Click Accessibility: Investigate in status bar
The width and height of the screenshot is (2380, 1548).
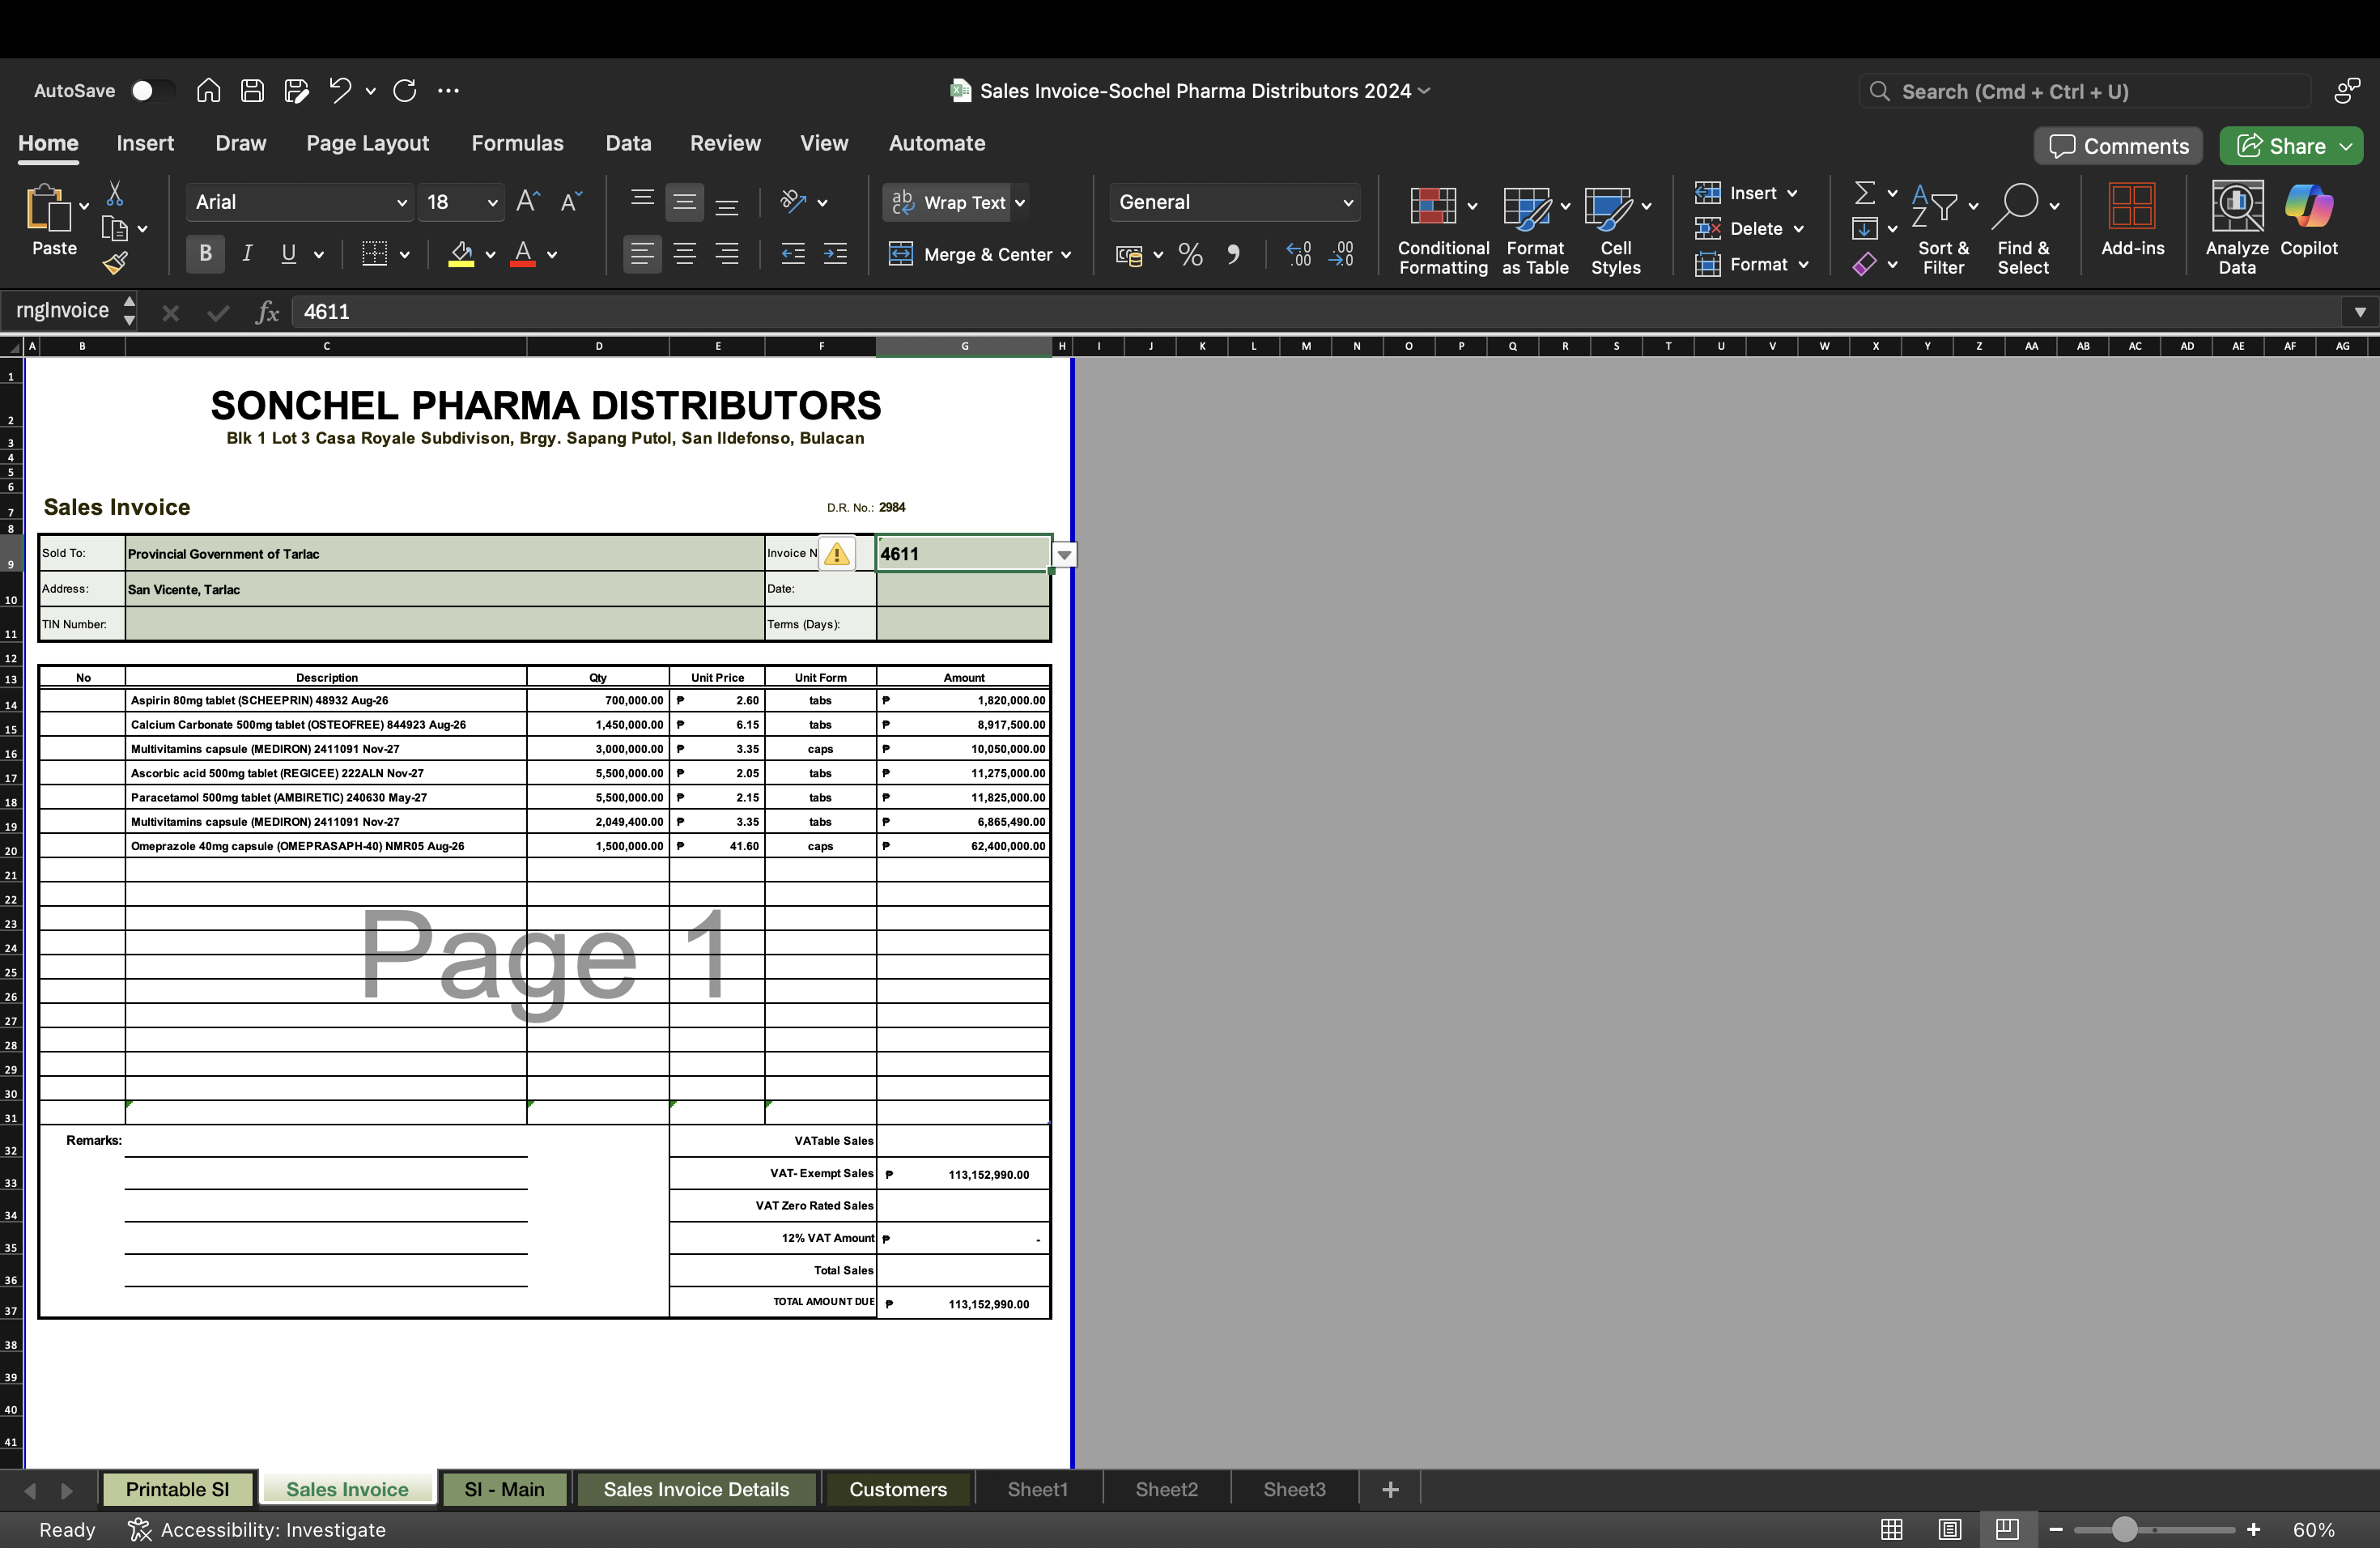click(x=257, y=1530)
